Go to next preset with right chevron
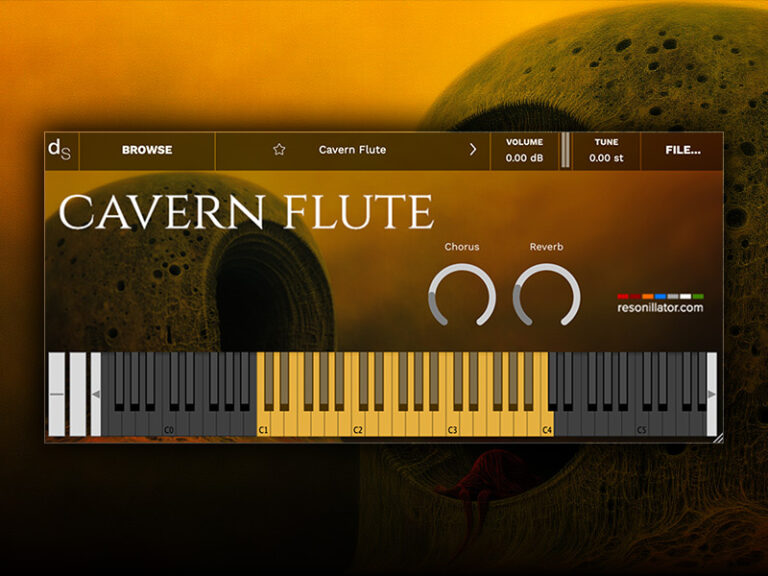Image resolution: width=768 pixels, height=576 pixels. pos(473,150)
